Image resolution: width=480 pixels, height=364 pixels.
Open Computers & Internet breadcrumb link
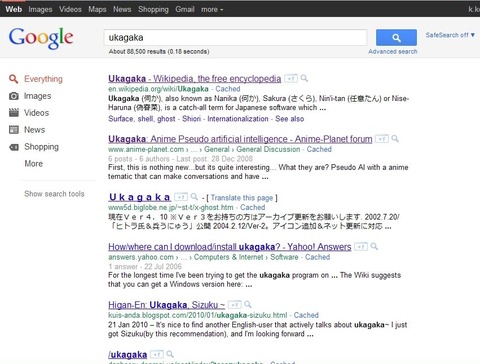point(229,257)
